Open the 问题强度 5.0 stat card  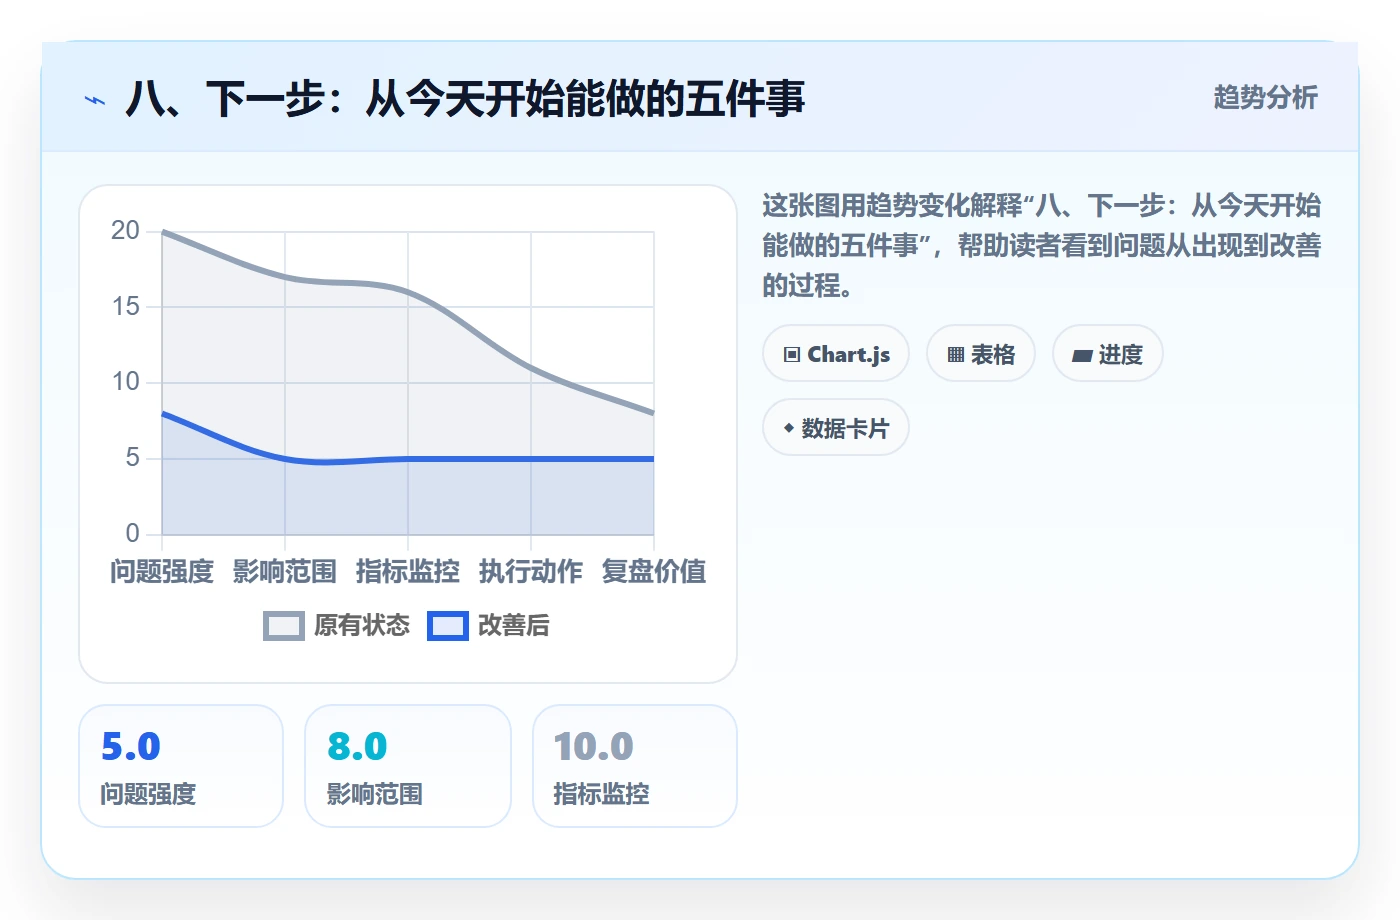coord(181,766)
